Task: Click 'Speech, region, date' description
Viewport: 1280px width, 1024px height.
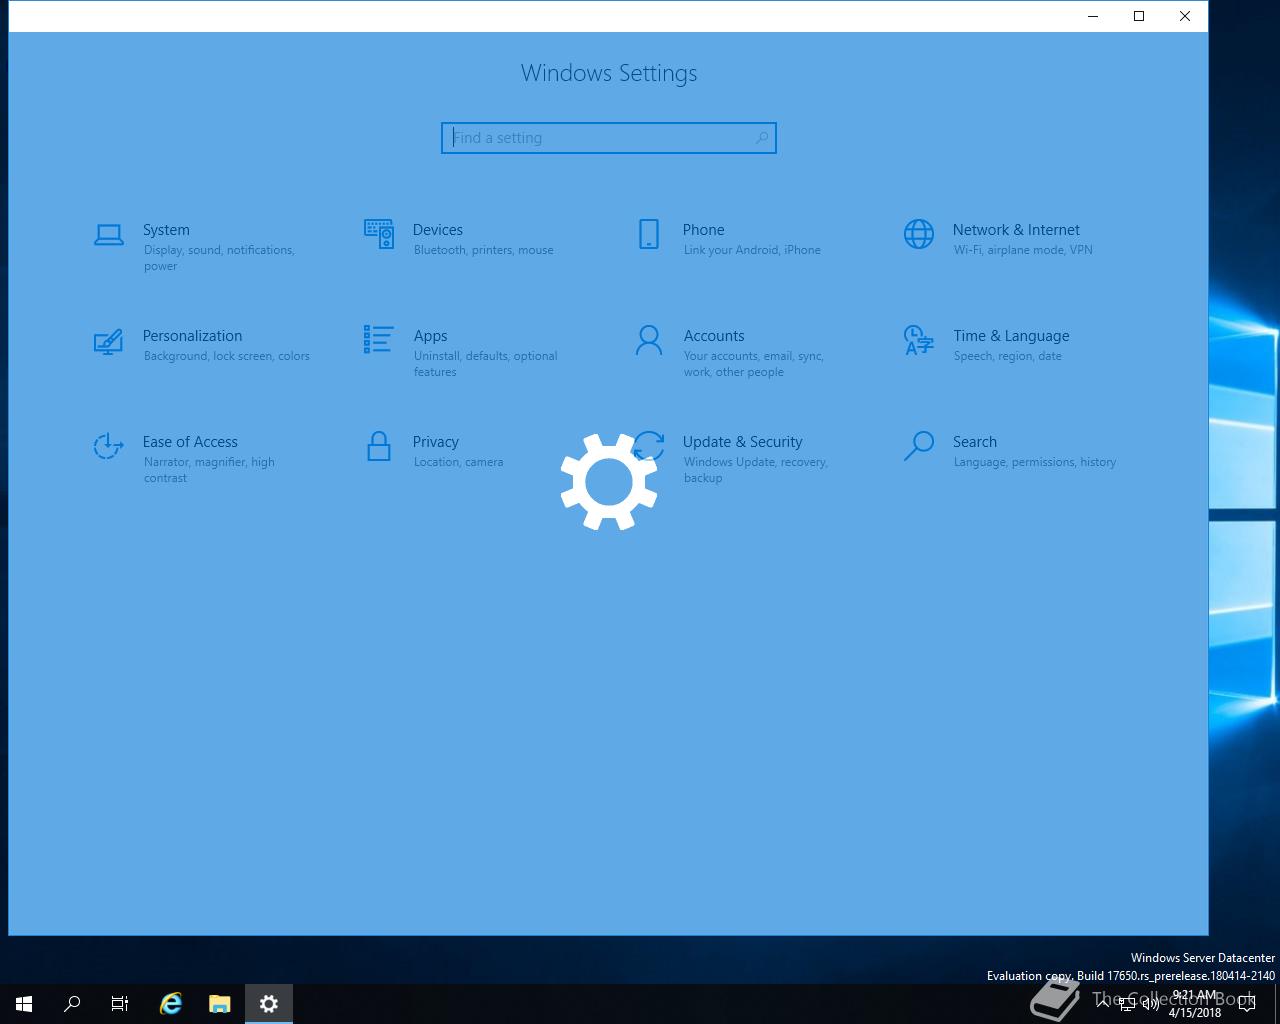Action: [x=1008, y=356]
